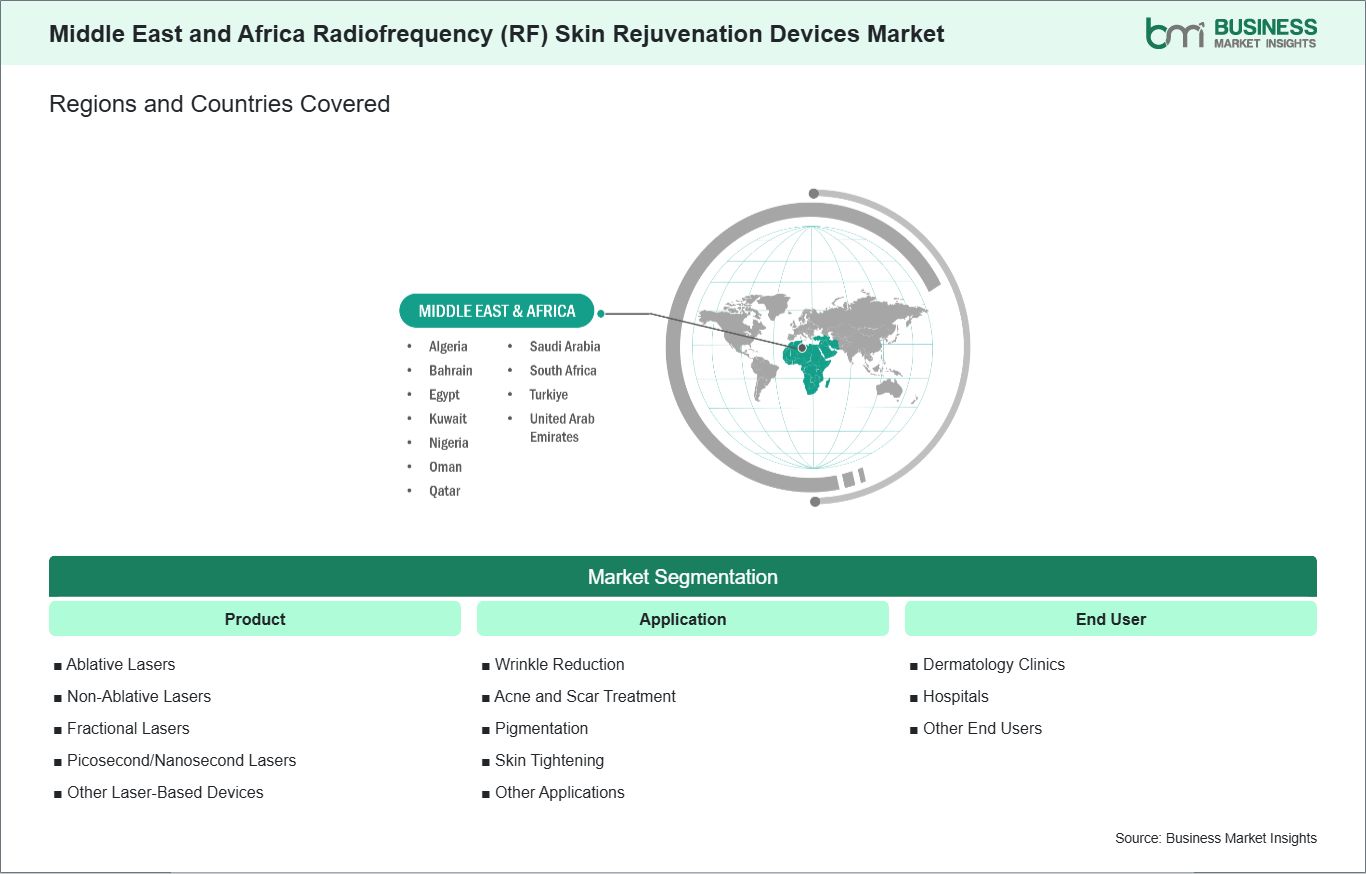Click the 'Kuwait' country entry
Screen dimensions: 1366x874
tap(448, 418)
